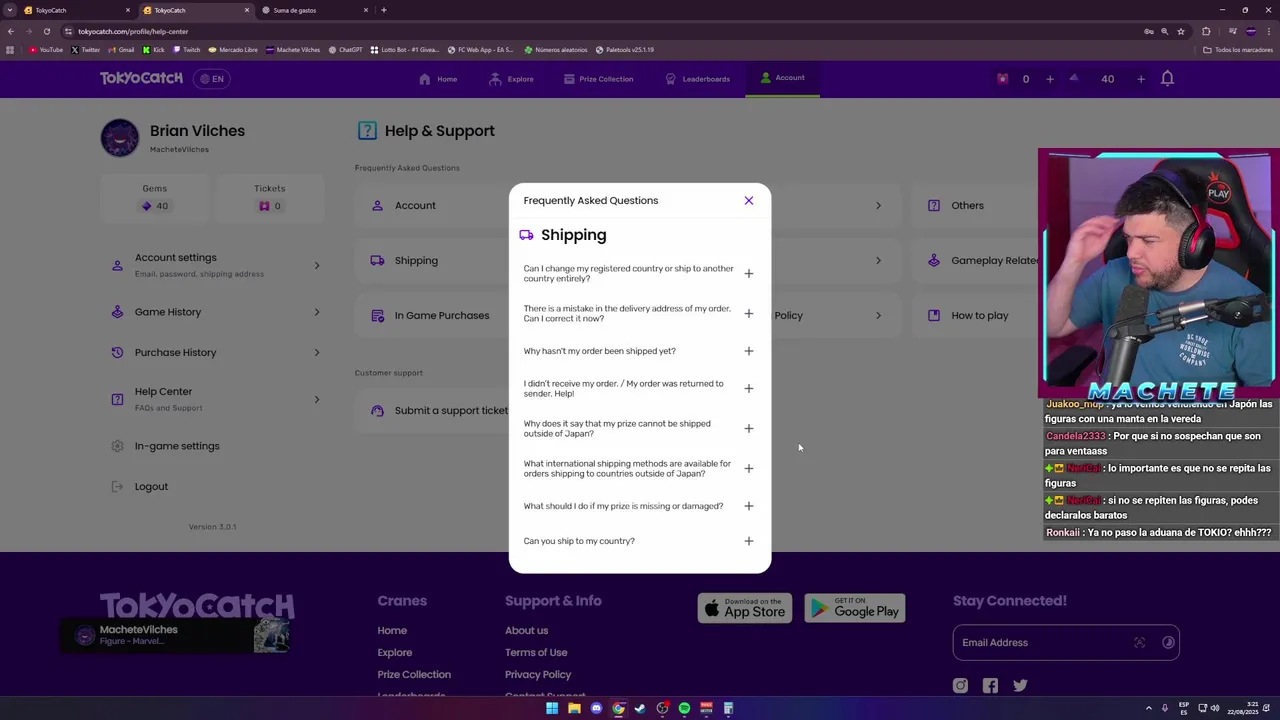This screenshot has width=1280, height=720.
Task: Click the Download on the App Store badge
Action: [x=745, y=608]
